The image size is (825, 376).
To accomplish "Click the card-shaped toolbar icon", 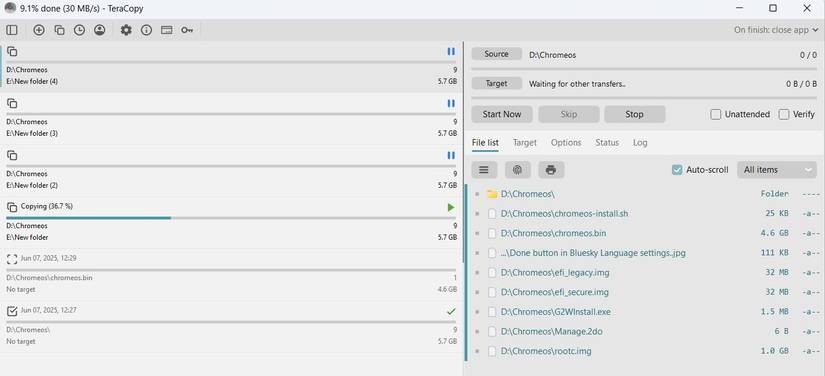I will [x=167, y=30].
